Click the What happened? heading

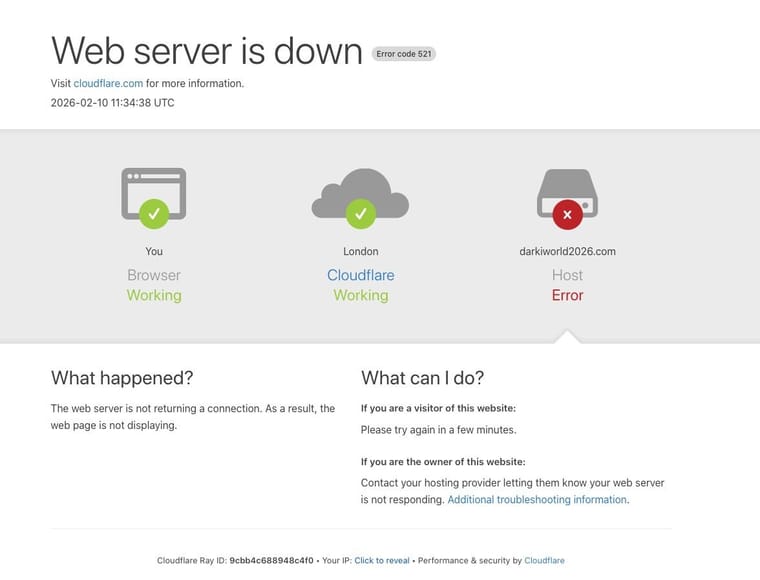pyautogui.click(x=122, y=378)
